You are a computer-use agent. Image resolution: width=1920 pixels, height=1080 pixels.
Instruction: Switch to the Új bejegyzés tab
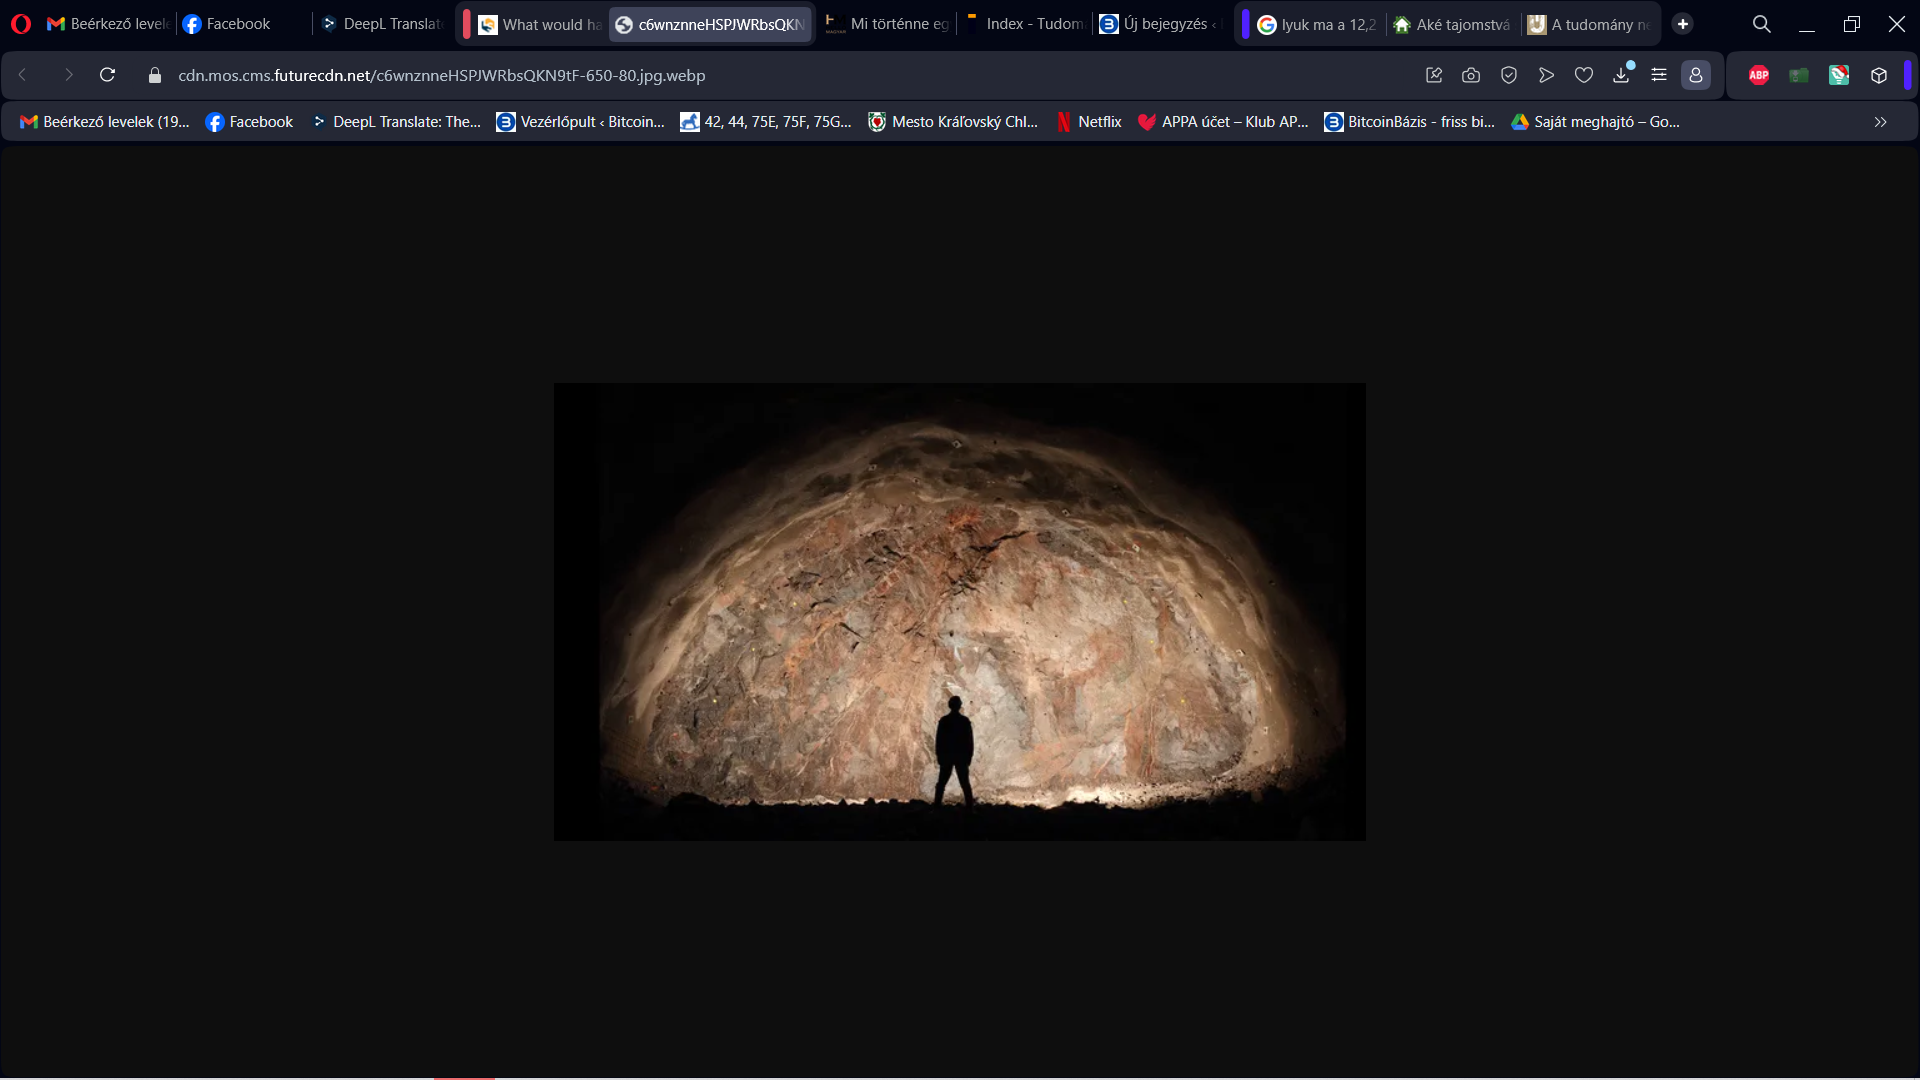tap(1160, 24)
